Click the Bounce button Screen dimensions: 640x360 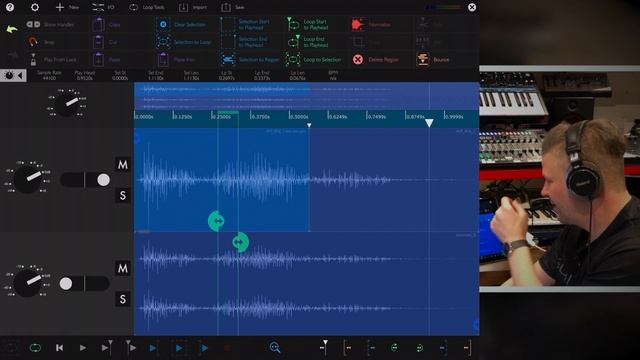433,60
